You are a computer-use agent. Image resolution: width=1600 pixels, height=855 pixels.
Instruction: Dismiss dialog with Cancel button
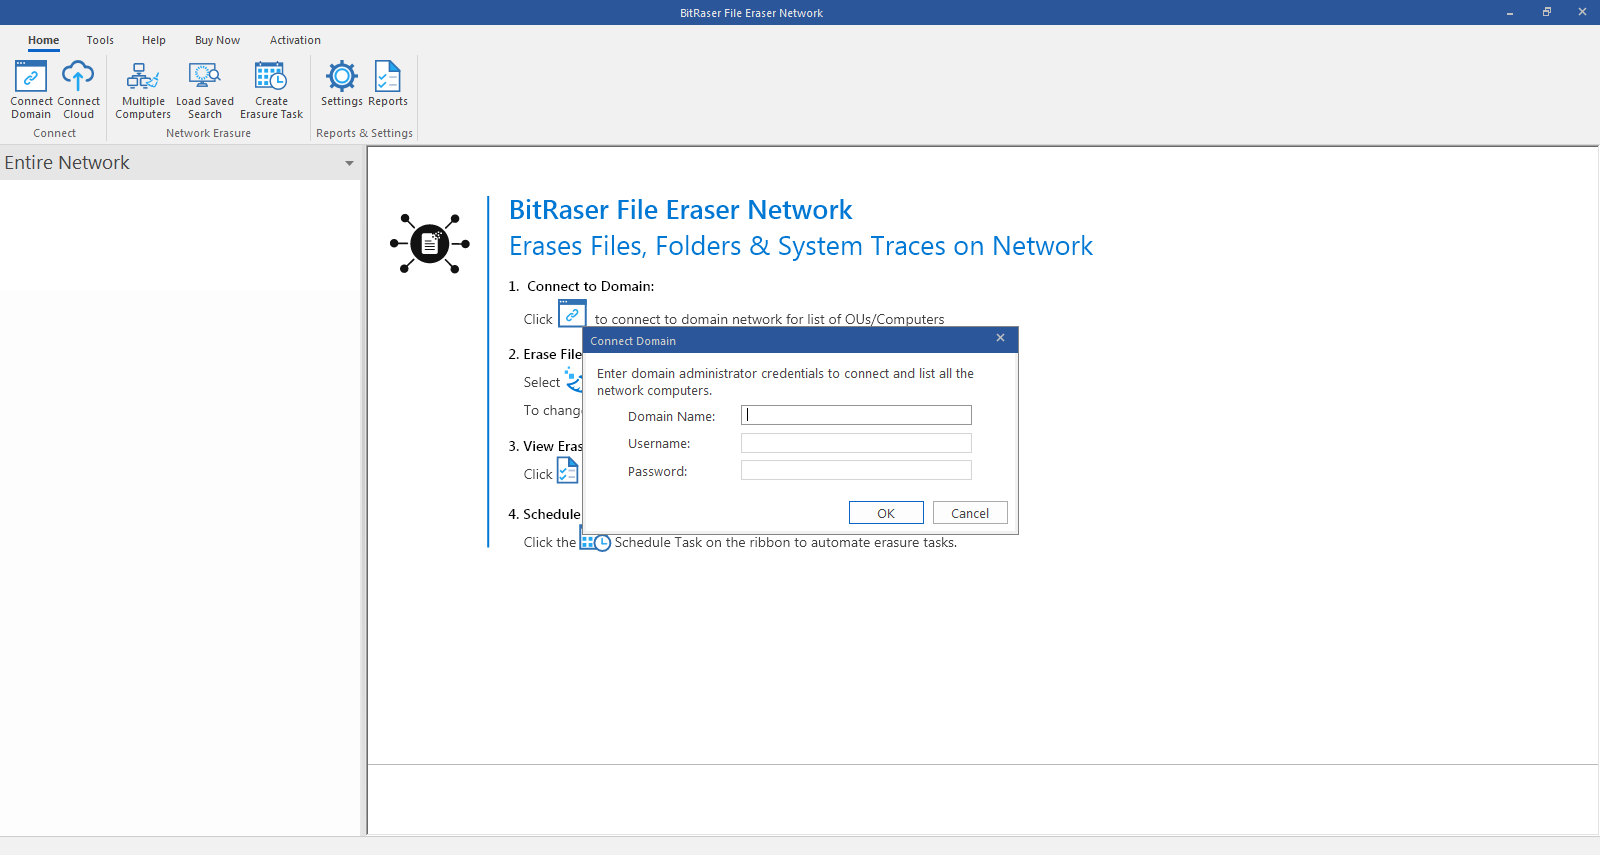[x=970, y=513]
